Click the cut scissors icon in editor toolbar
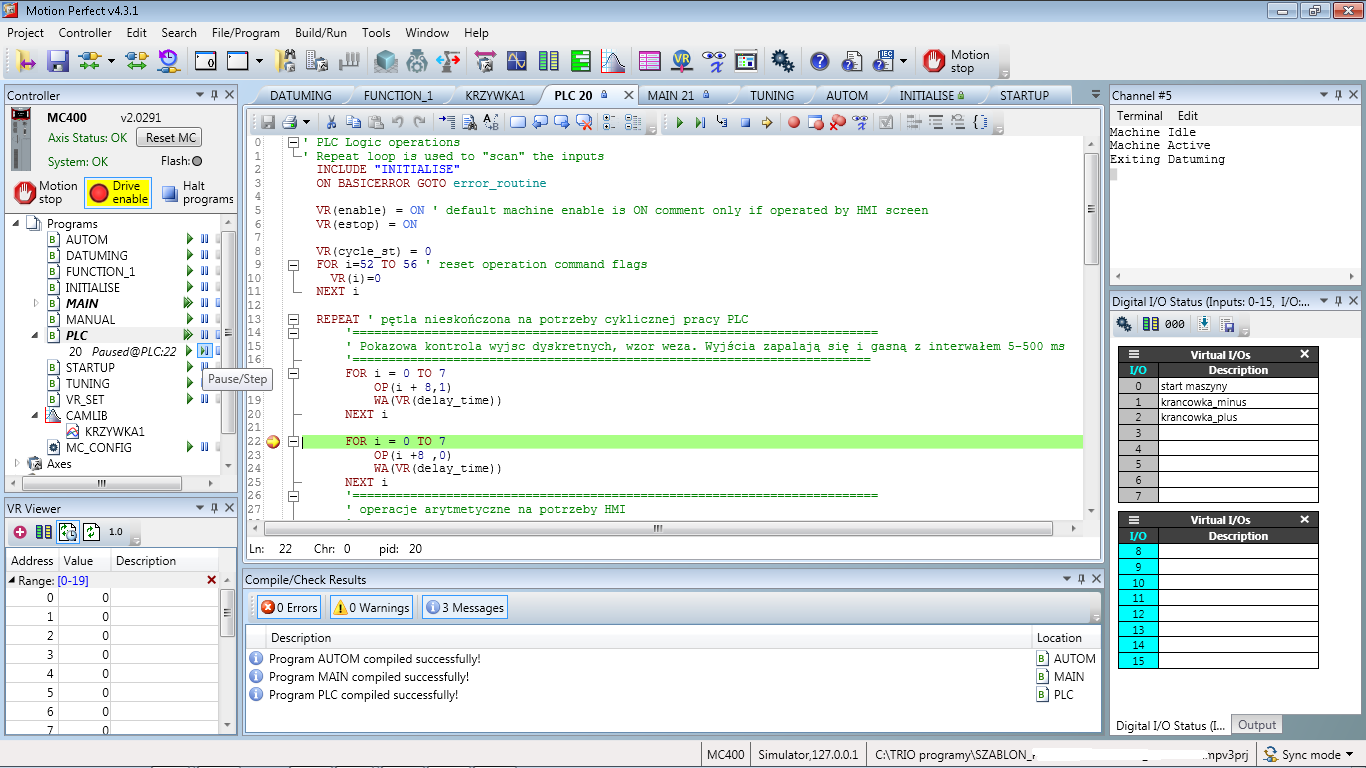 tap(331, 122)
